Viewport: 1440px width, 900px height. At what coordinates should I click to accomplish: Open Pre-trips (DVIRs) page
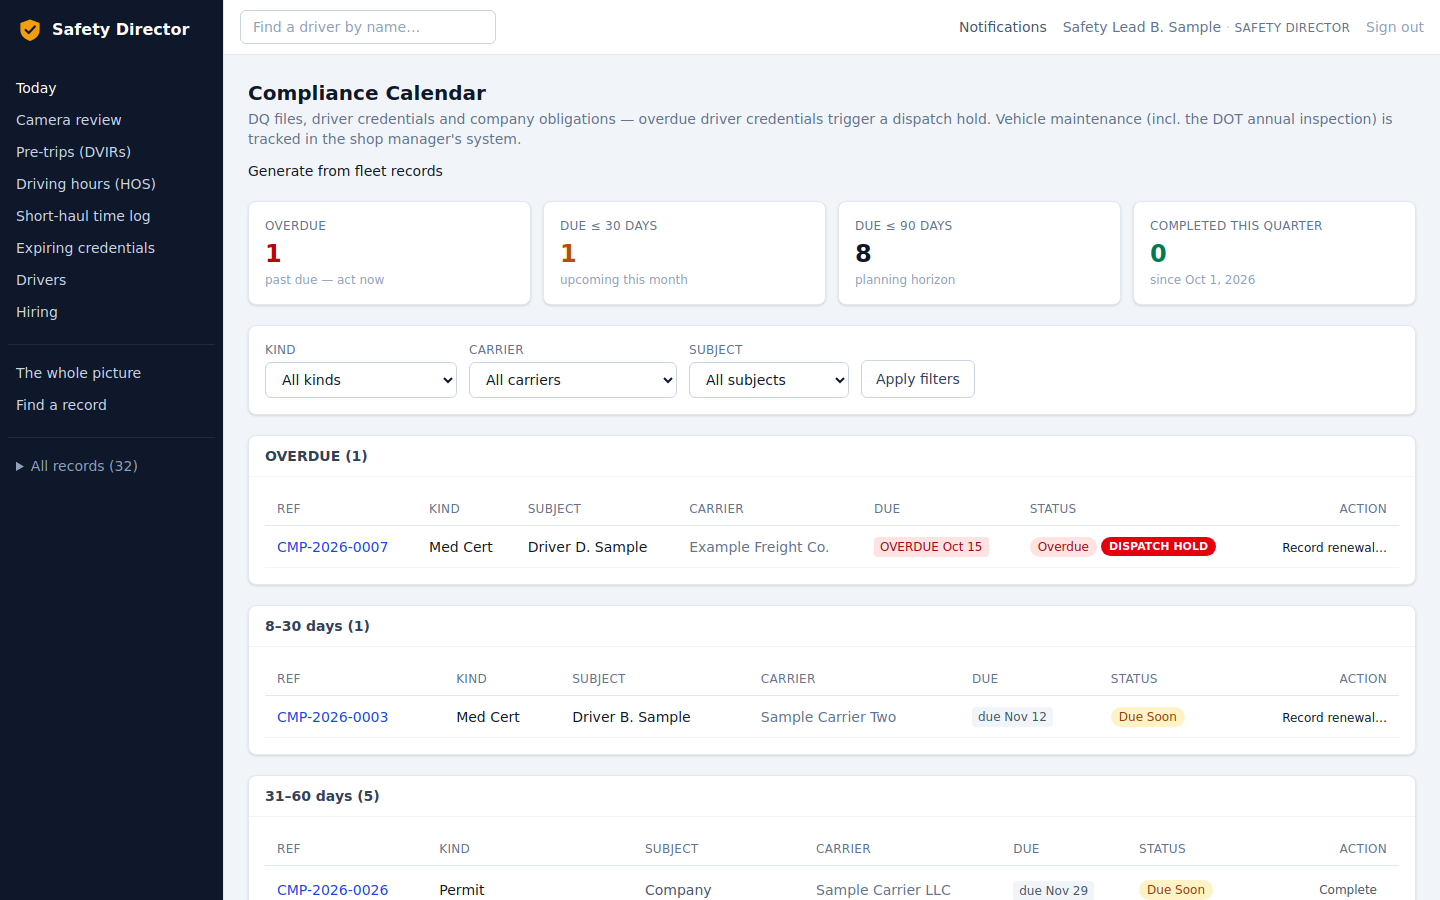point(74,152)
